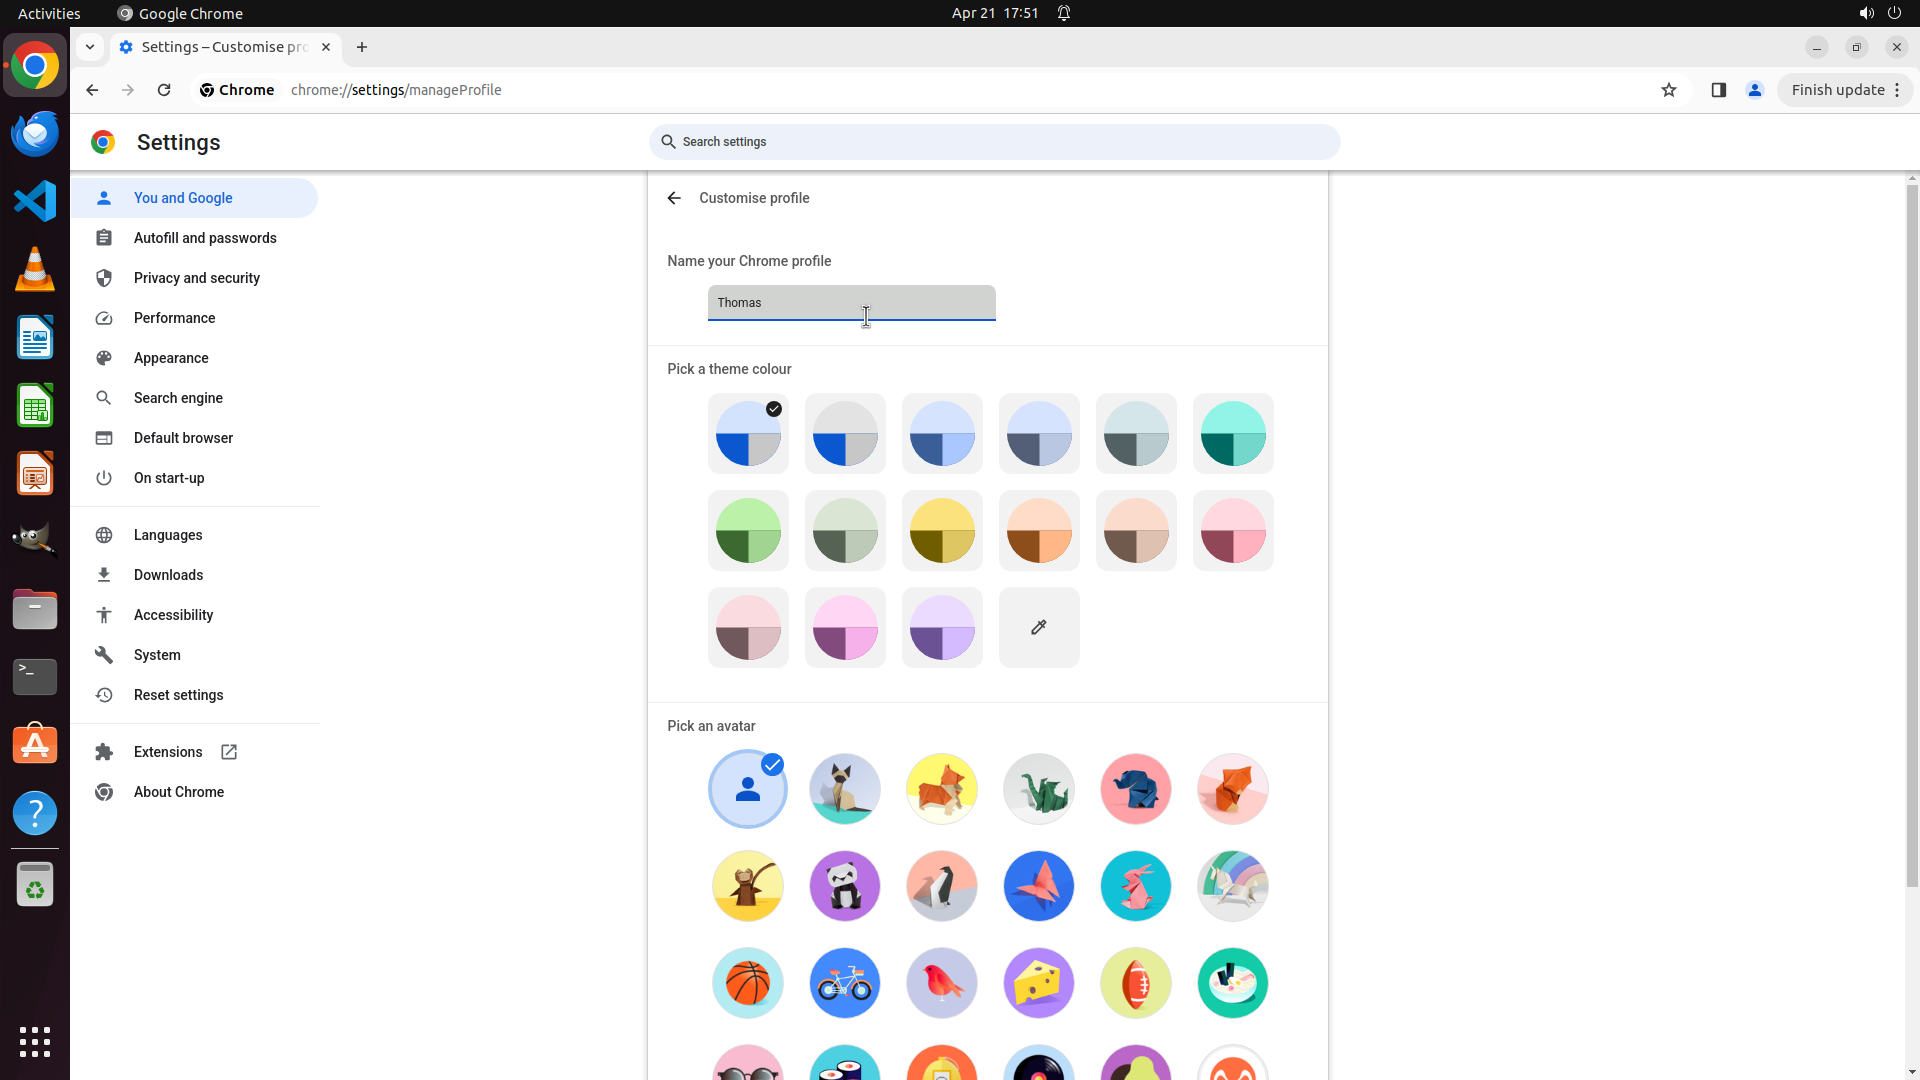Reload the page with the refresh icon

(164, 90)
